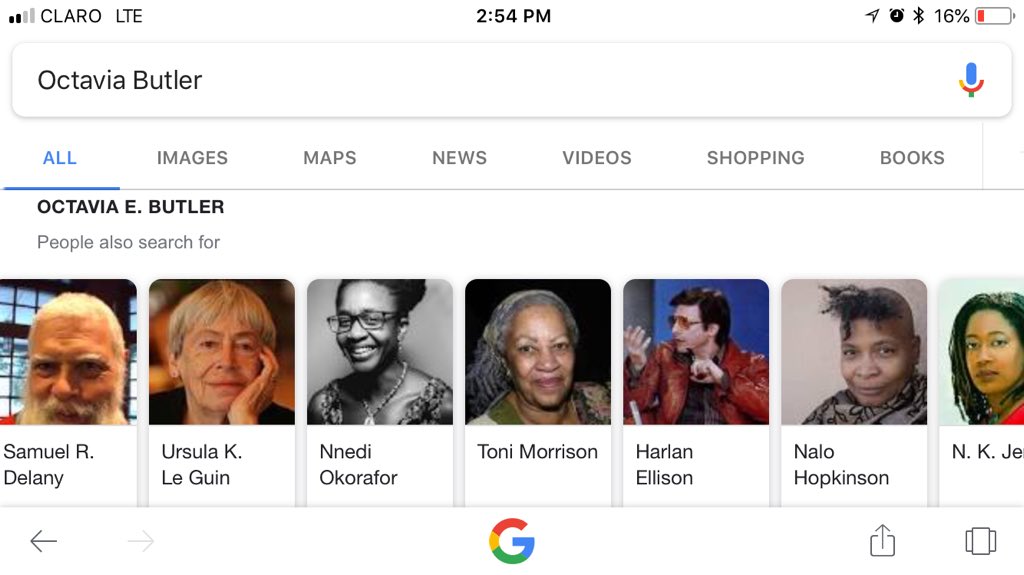This screenshot has width=1024, height=575.
Task: Open Google home via the G logo
Action: tap(512, 541)
